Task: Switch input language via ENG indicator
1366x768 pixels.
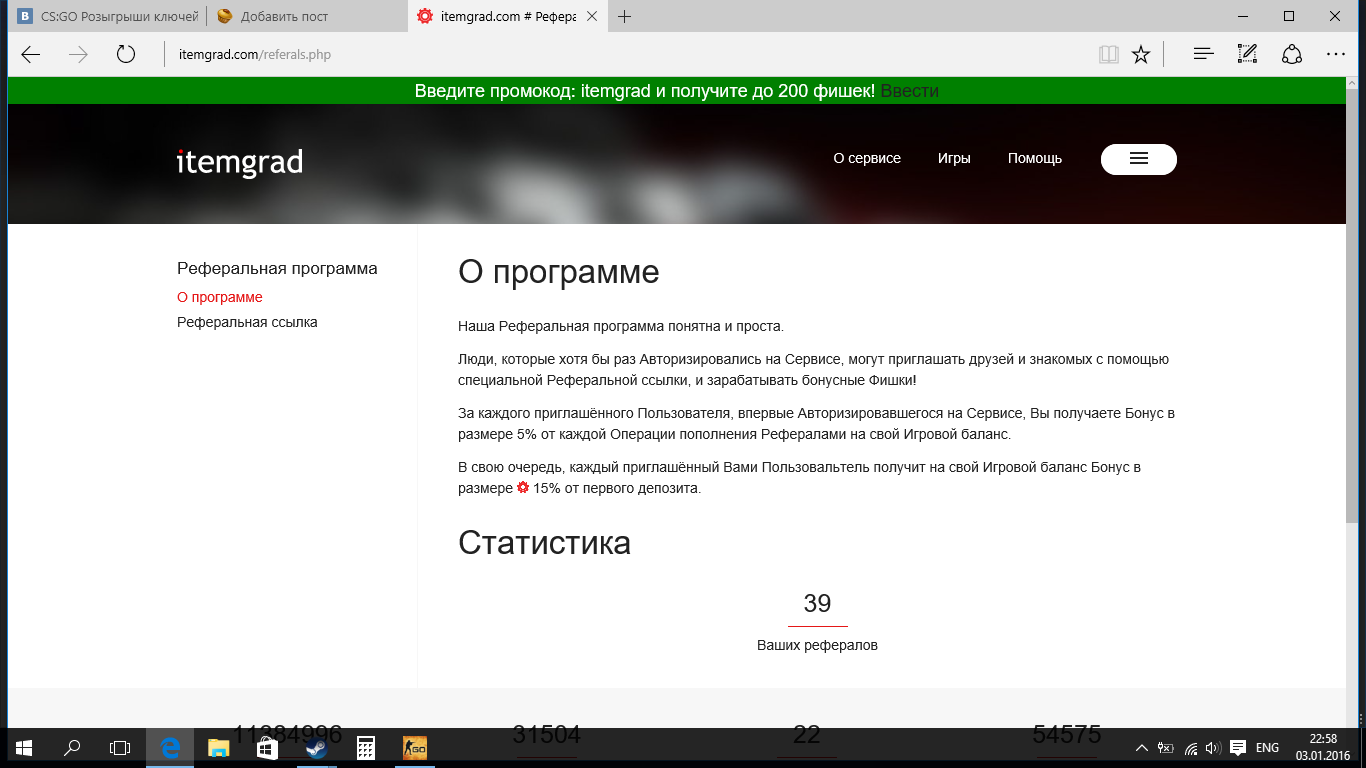Action: pos(1267,748)
